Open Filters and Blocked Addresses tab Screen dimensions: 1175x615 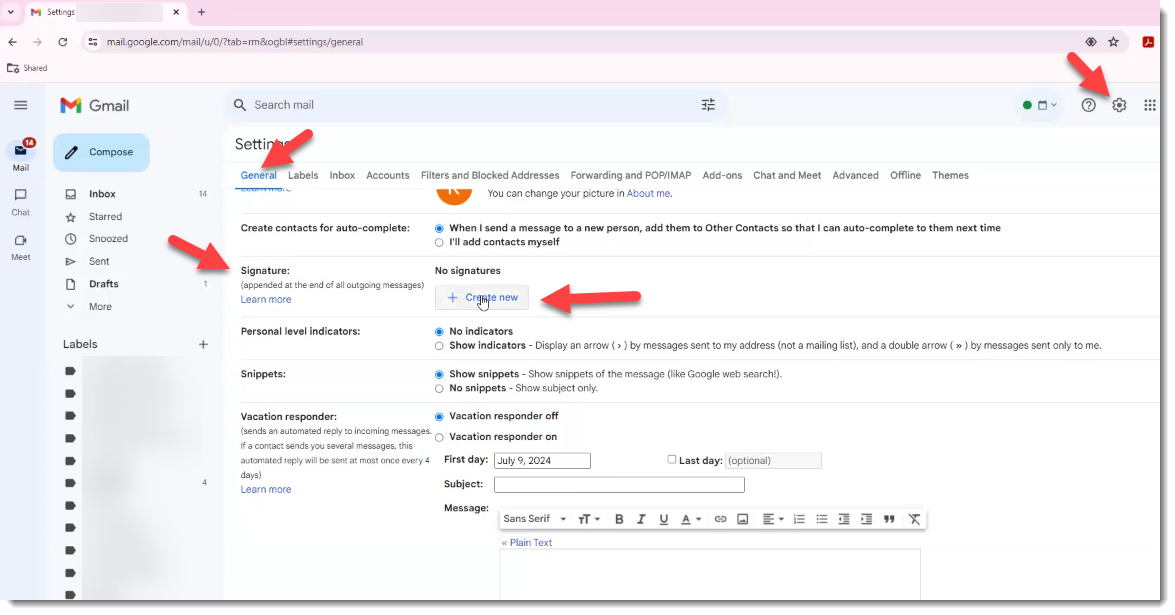pyautogui.click(x=490, y=175)
